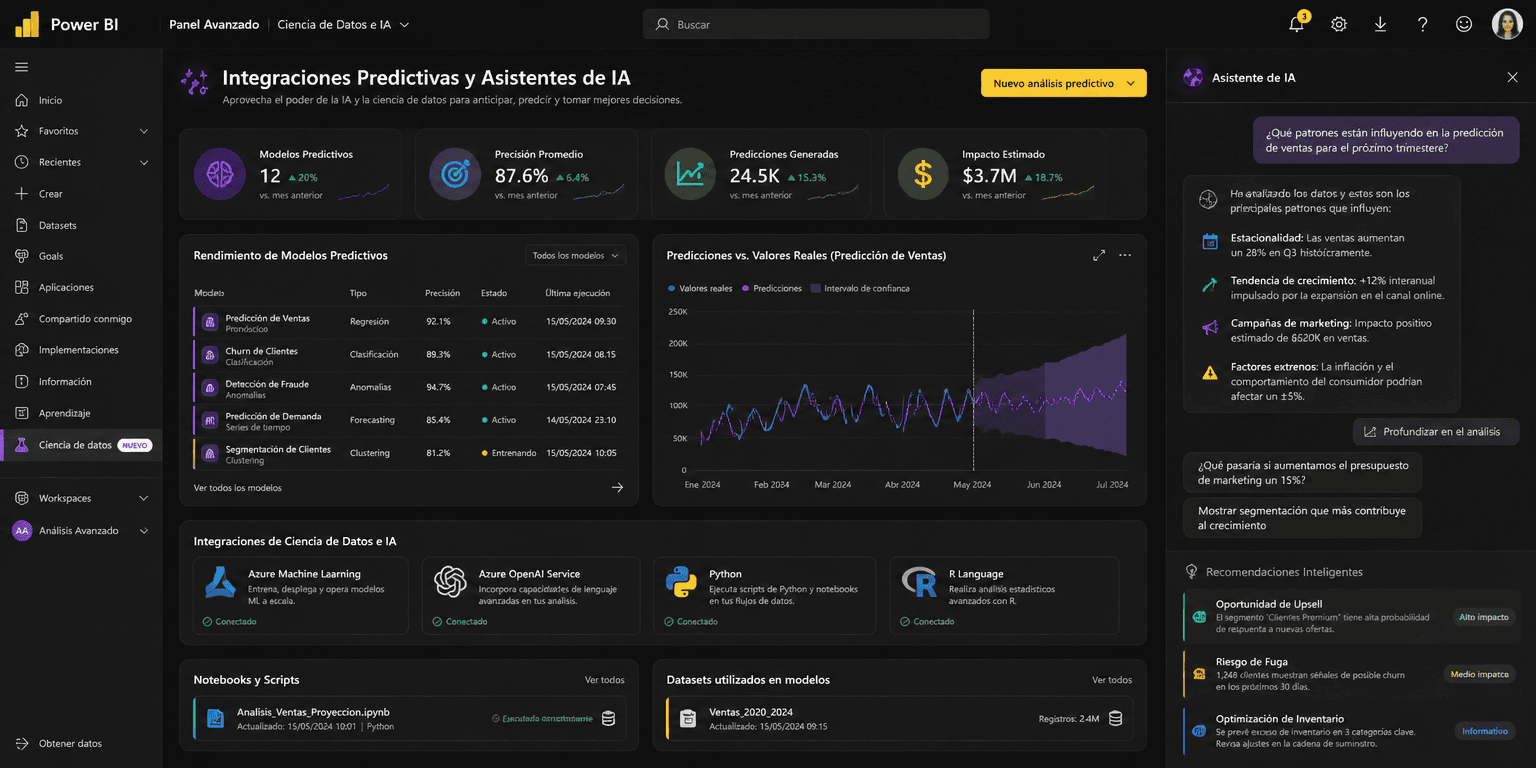Select the Churn de Clientes model row
The image size is (1536, 768).
(409, 355)
